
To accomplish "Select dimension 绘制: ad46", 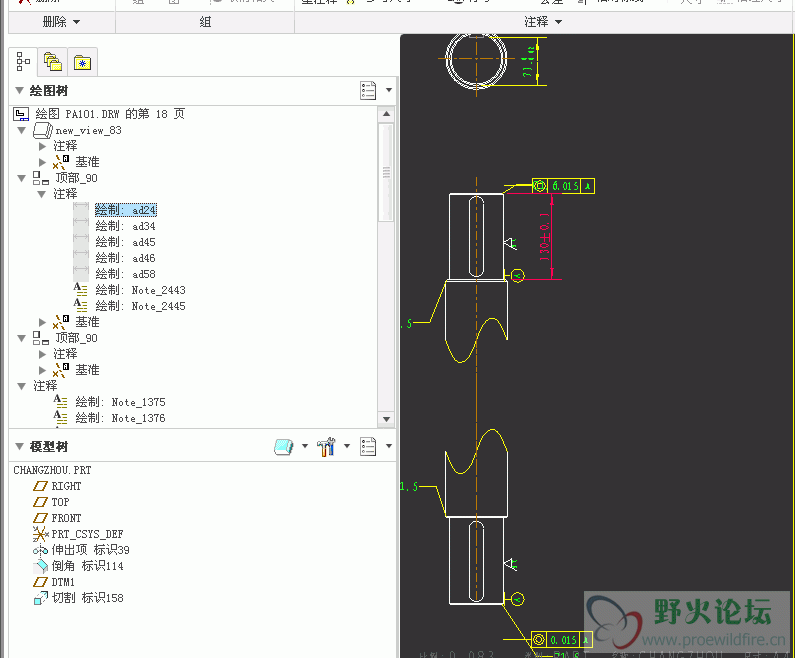I will (125, 258).
